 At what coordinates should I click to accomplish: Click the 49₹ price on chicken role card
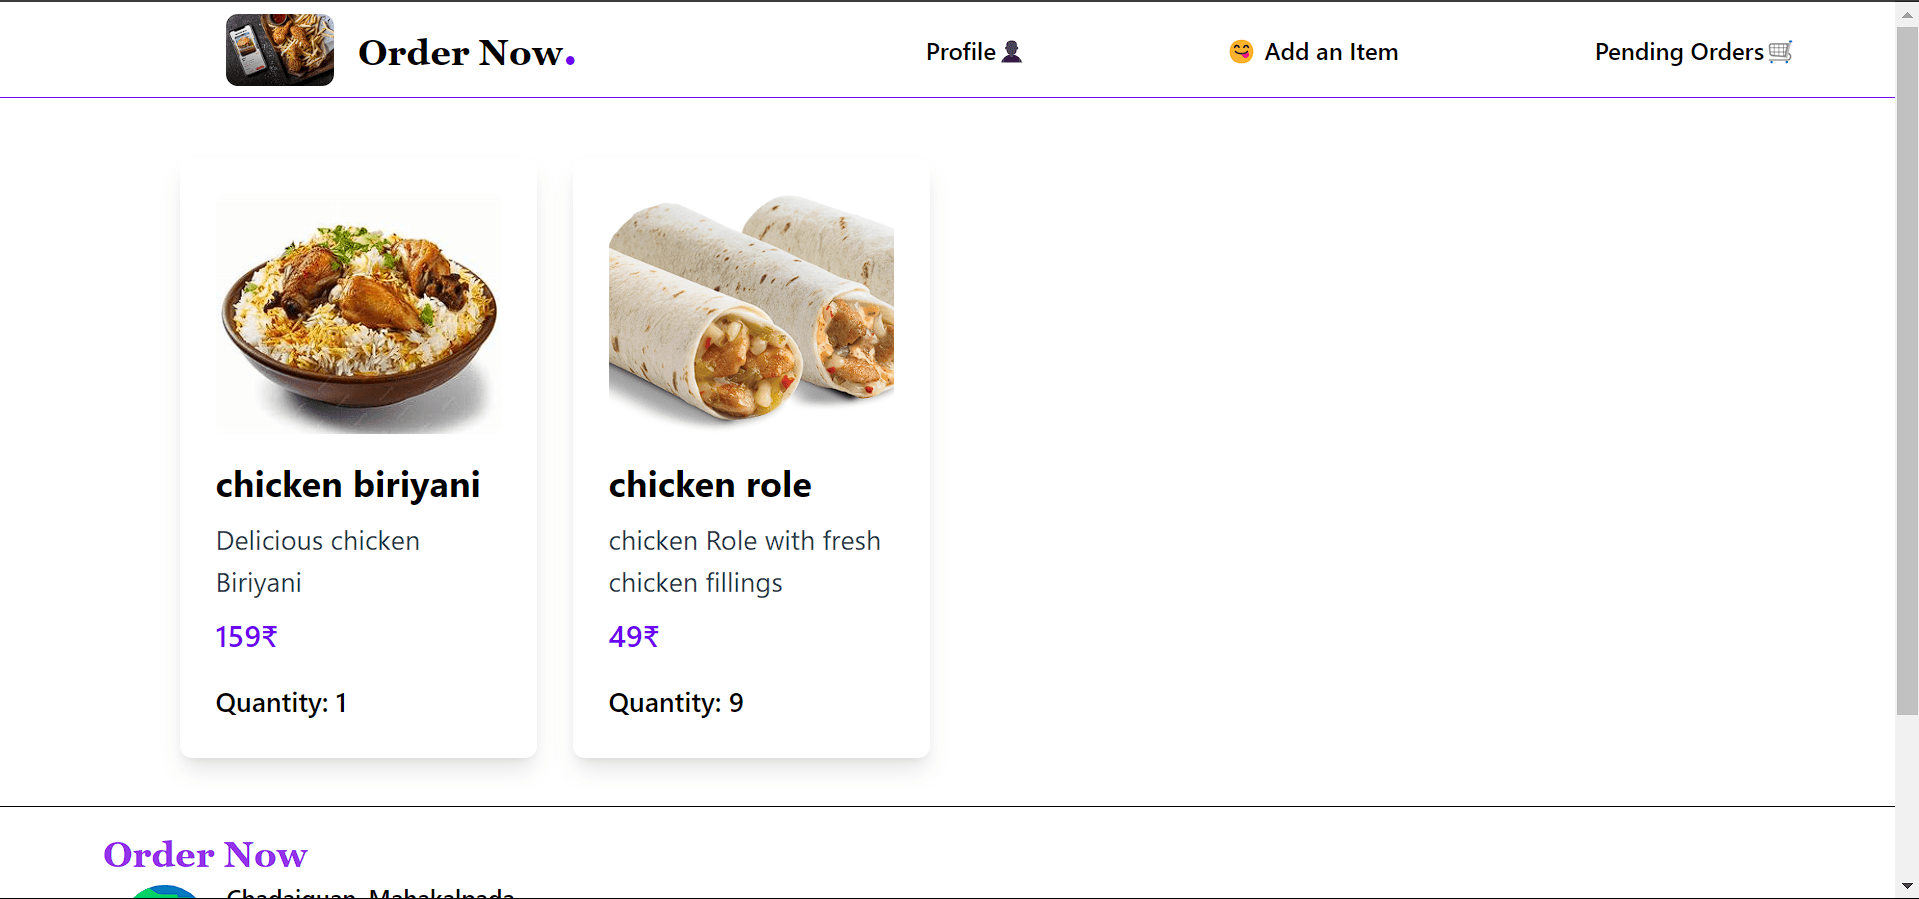(634, 637)
